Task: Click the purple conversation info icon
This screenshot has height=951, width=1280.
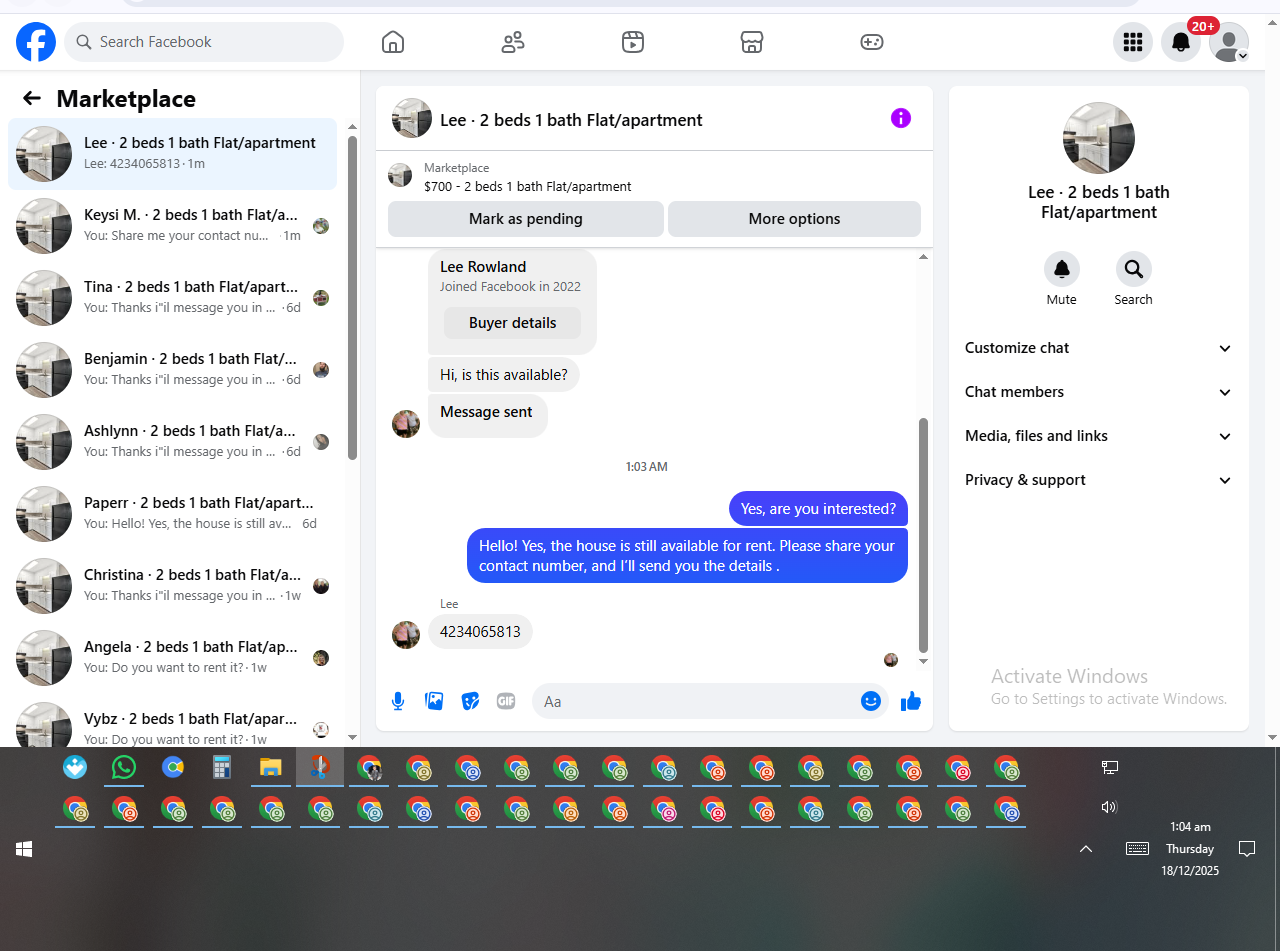Action: tap(901, 118)
